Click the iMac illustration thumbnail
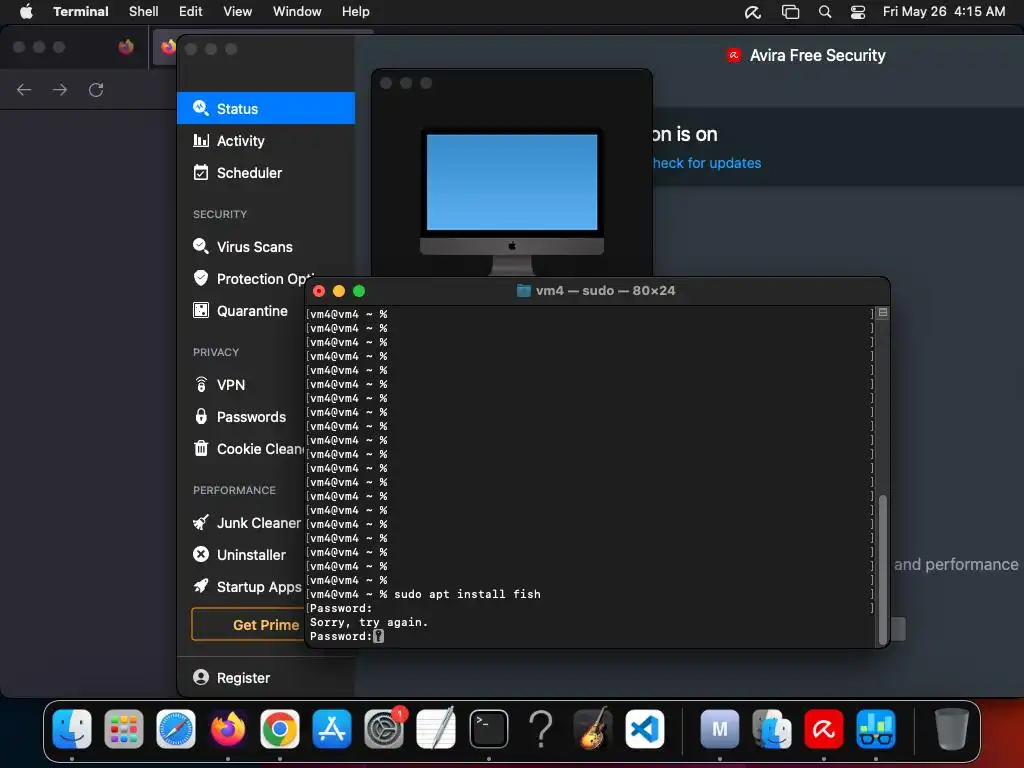 (512, 200)
